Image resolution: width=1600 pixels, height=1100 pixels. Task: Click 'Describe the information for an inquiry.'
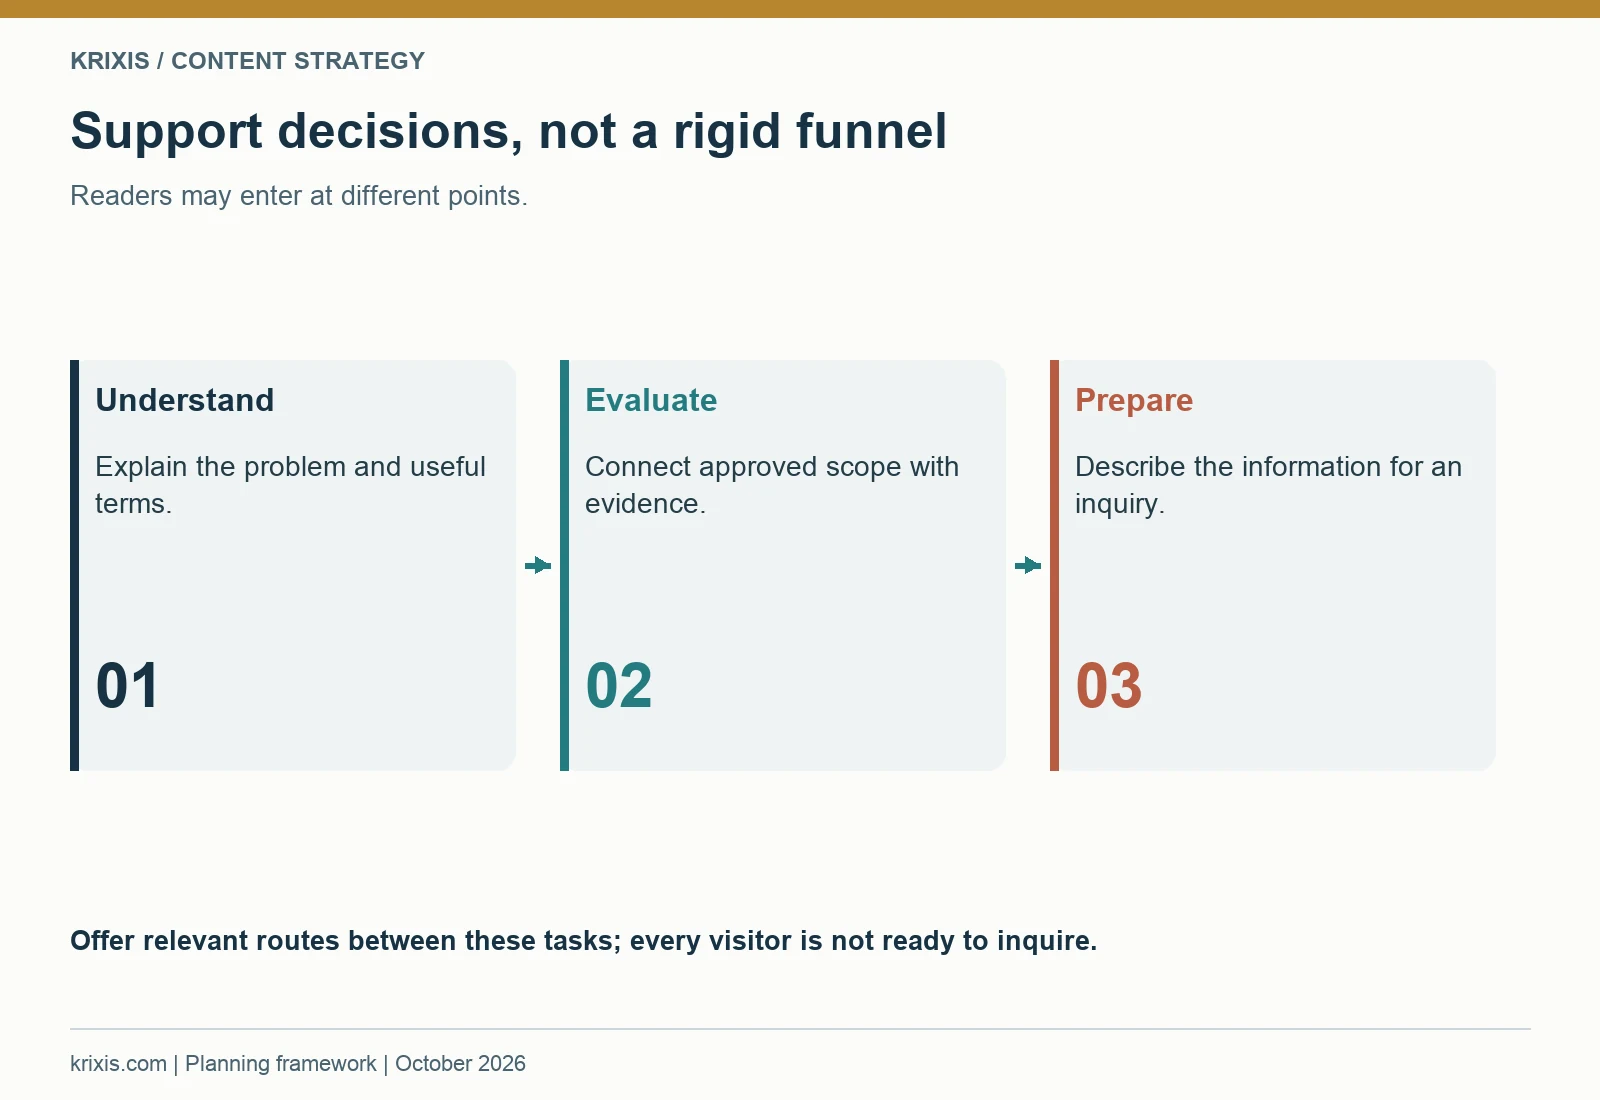click(x=1268, y=485)
